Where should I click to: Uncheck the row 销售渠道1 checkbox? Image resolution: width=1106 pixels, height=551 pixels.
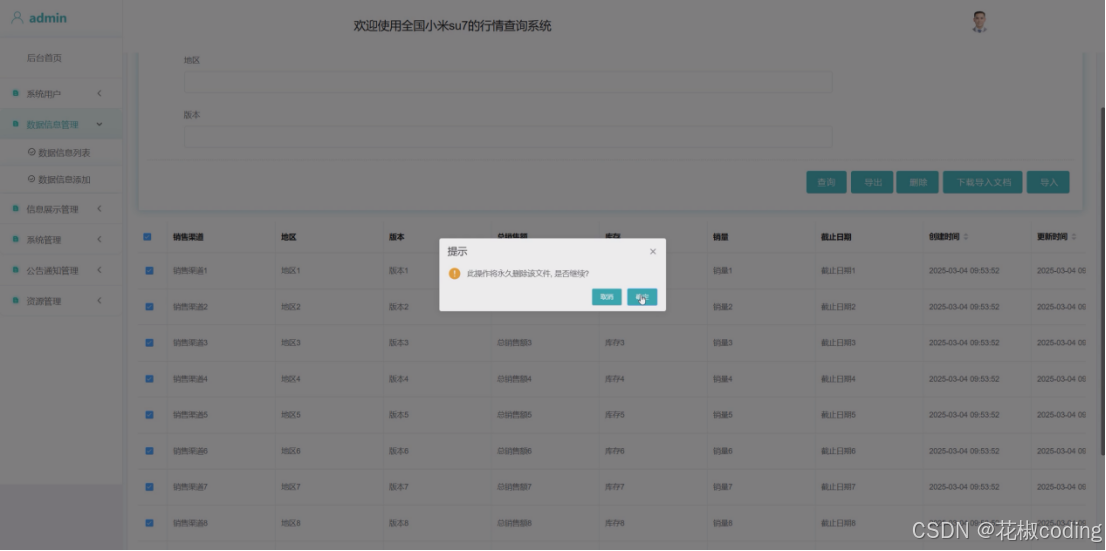tap(150, 270)
